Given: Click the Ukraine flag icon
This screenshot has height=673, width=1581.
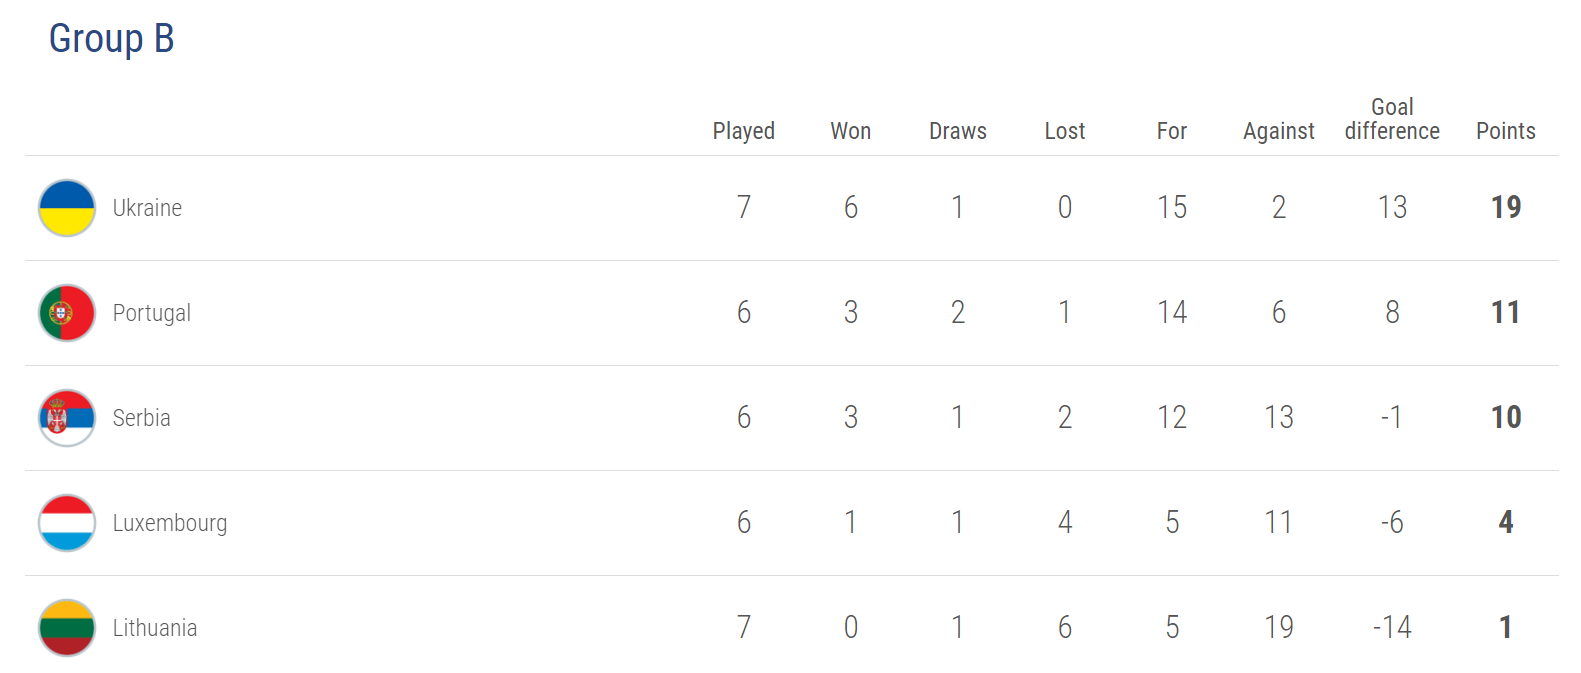Looking at the screenshot, I should pos(67,208).
